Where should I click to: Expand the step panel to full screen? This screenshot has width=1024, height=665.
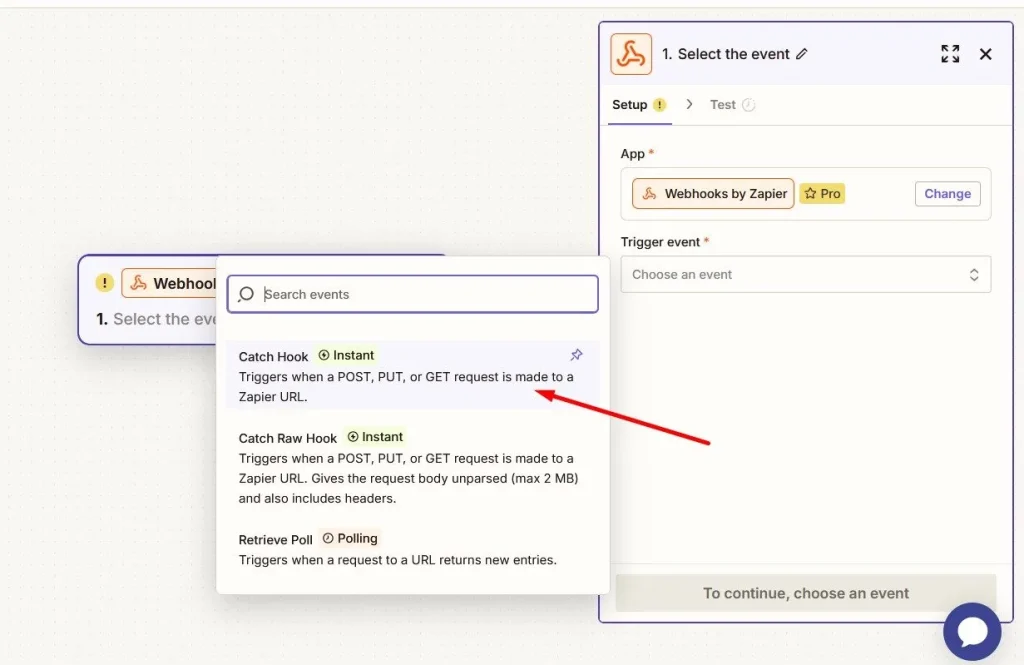coord(950,54)
